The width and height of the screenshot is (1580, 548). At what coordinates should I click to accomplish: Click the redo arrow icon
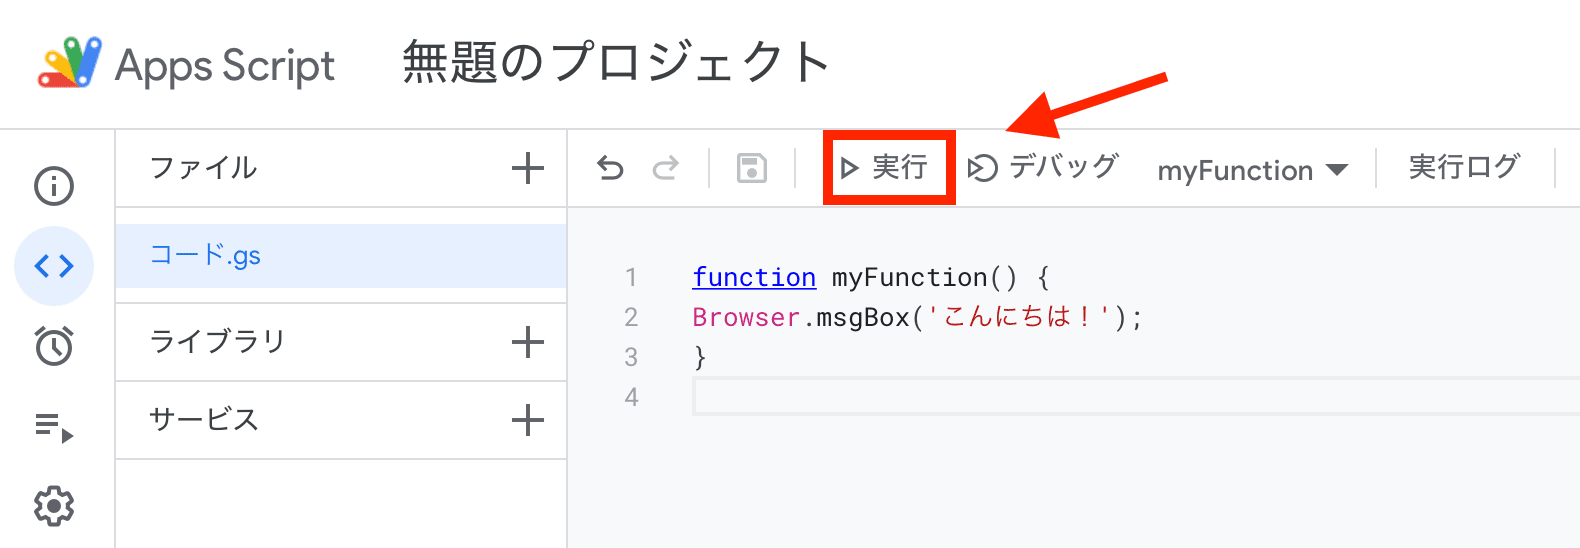pyautogui.click(x=665, y=168)
